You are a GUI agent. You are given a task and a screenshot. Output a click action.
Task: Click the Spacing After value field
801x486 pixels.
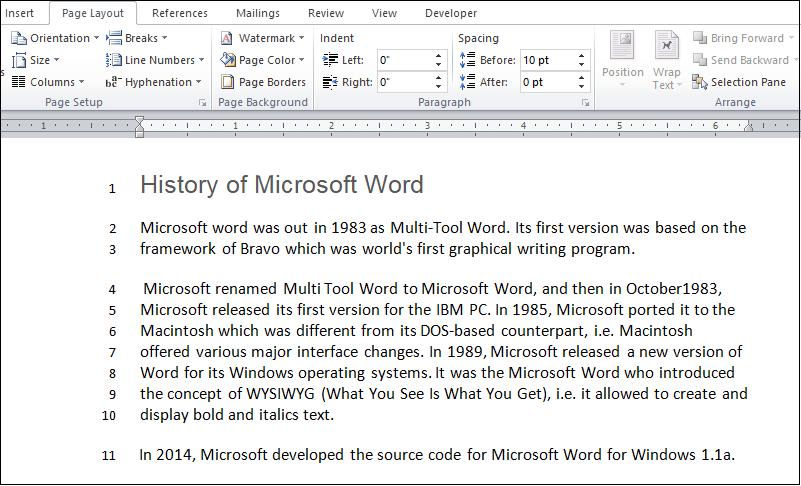tap(547, 82)
